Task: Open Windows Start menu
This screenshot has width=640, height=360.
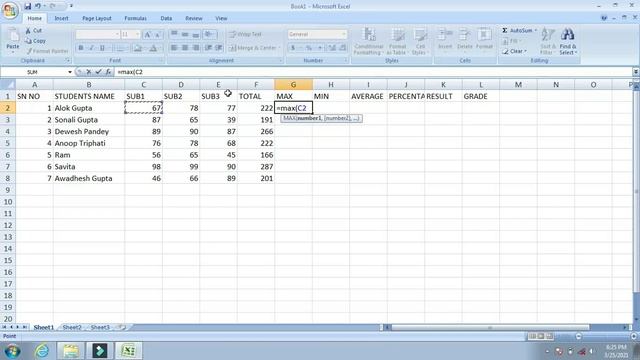Action: (12, 351)
